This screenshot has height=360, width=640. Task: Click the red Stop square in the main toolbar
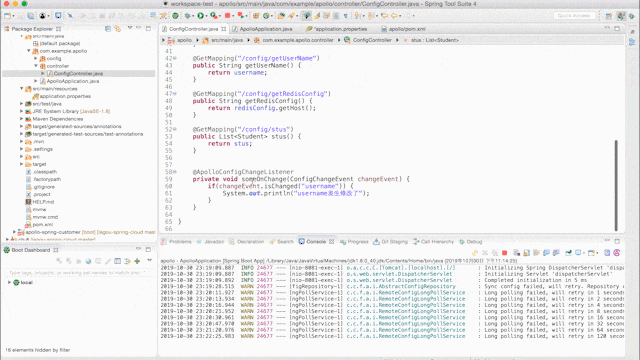tap(228, 16)
